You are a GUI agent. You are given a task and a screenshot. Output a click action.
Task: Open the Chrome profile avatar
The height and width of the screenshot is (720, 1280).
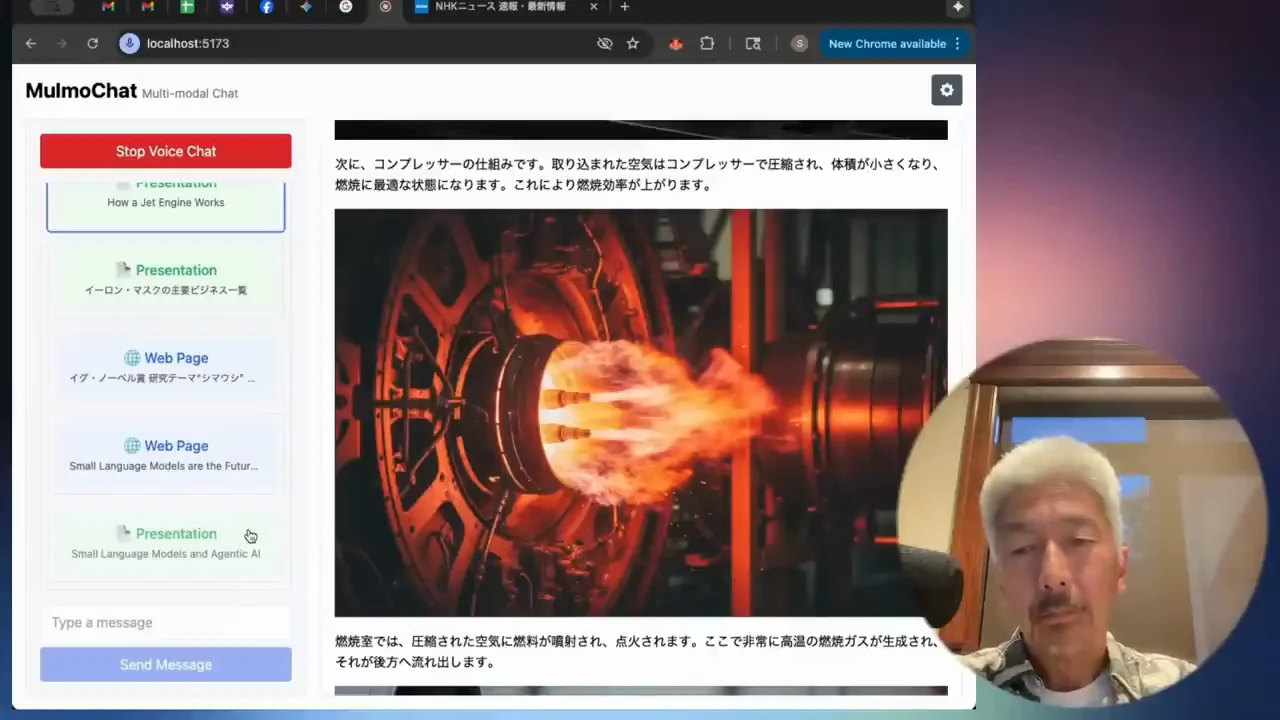coord(799,43)
